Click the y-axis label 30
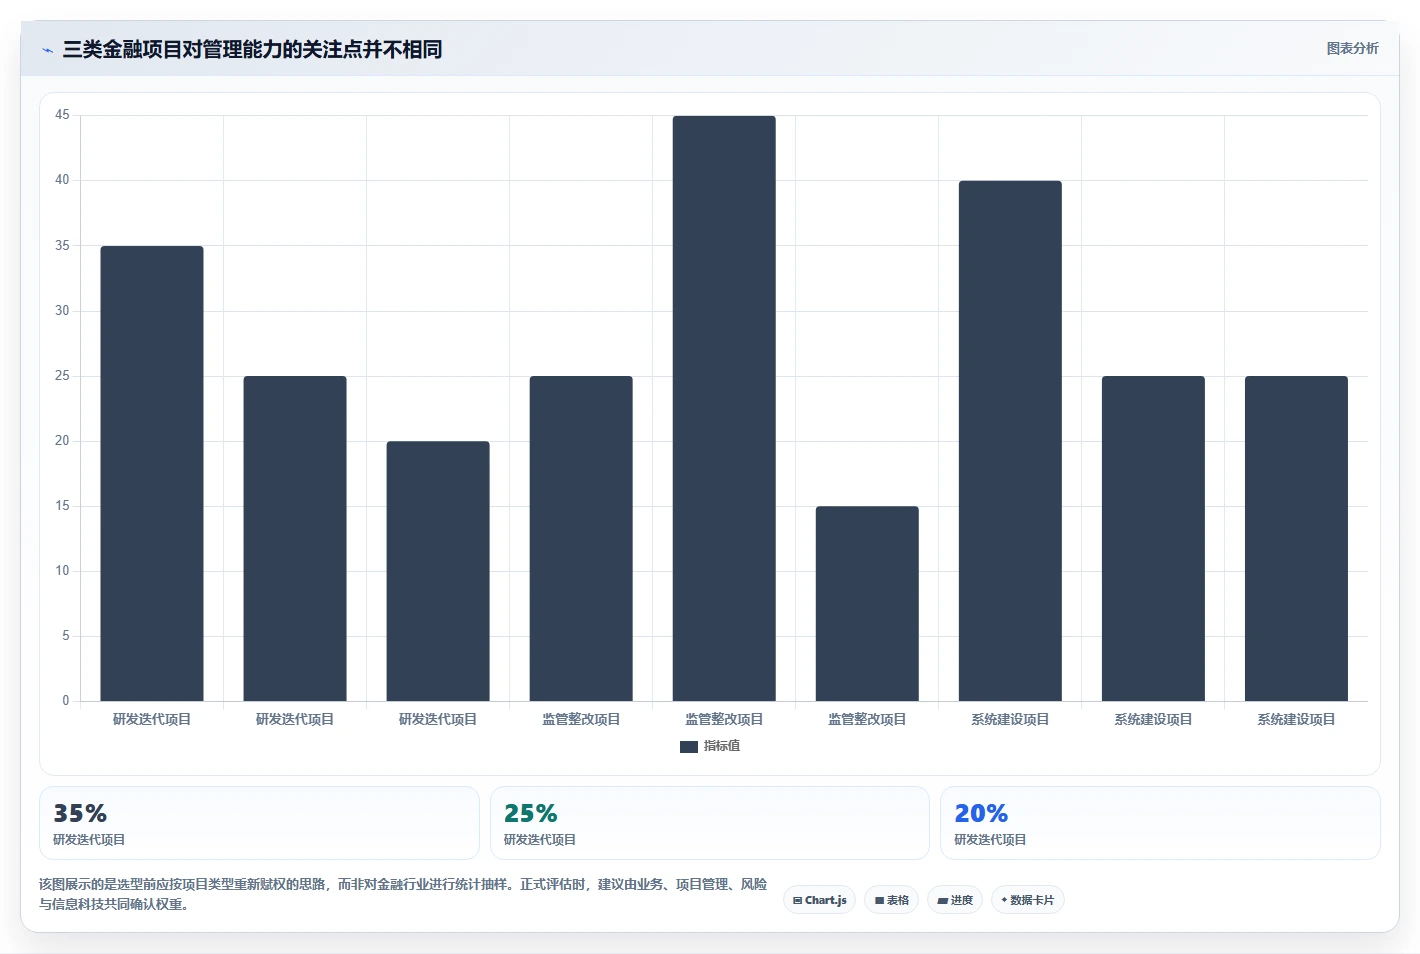Image resolution: width=1420 pixels, height=954 pixels. click(62, 310)
